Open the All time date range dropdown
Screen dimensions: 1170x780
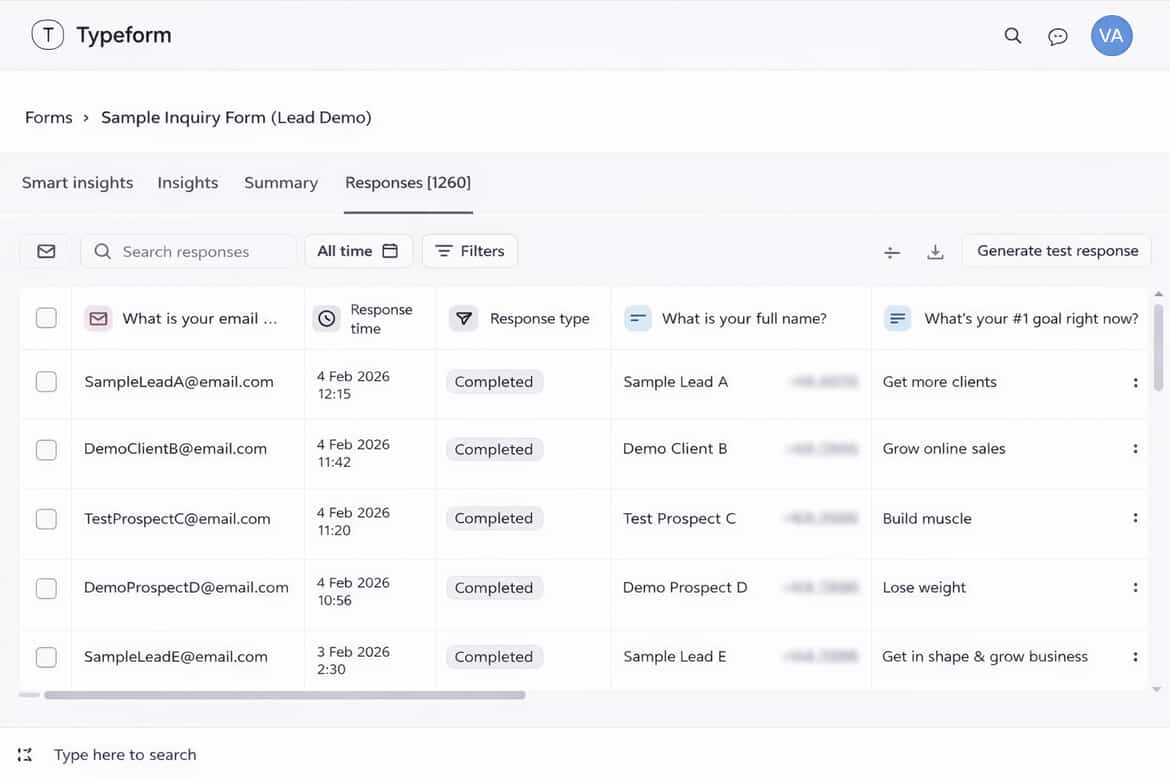click(358, 251)
